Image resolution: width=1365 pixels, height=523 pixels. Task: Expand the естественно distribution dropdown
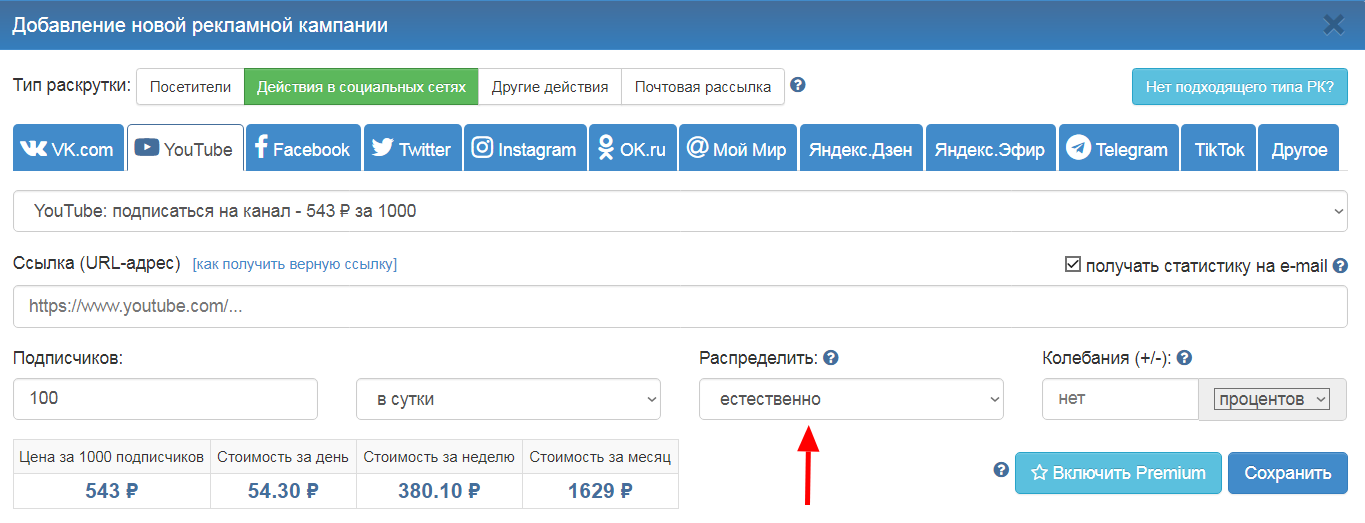850,399
